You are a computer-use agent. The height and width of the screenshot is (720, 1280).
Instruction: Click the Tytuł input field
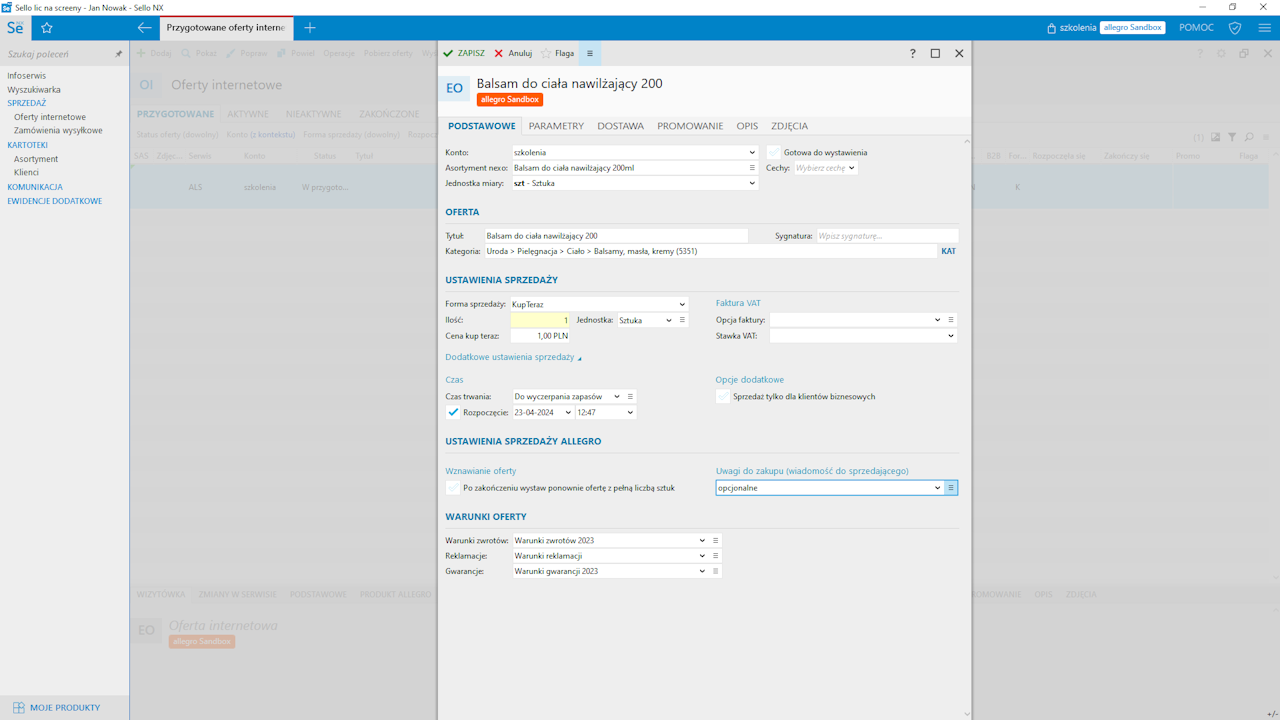pyautogui.click(x=615, y=236)
